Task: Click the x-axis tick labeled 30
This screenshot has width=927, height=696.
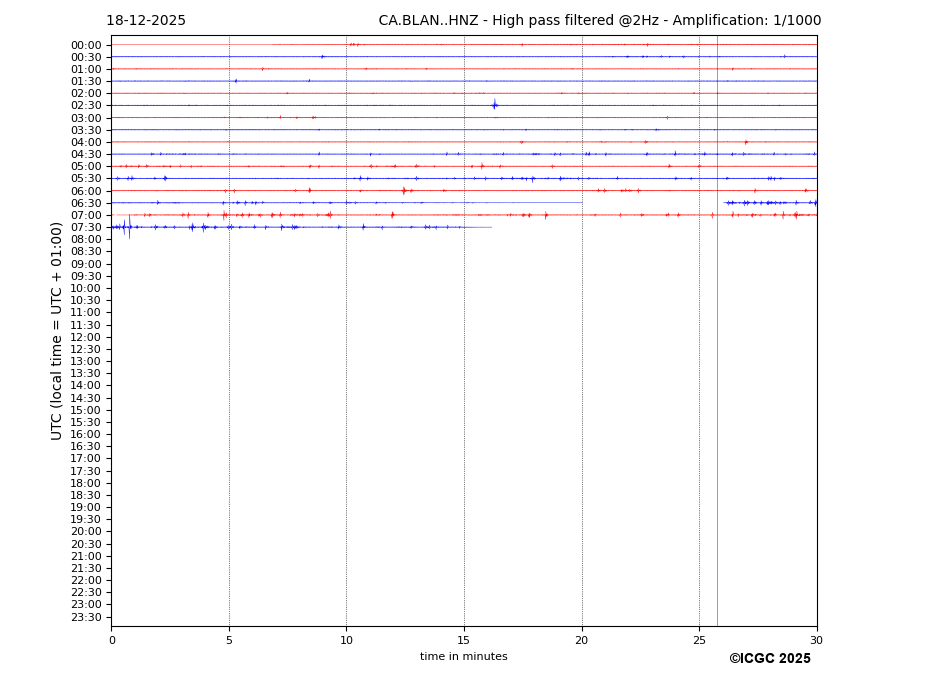Action: [816, 640]
